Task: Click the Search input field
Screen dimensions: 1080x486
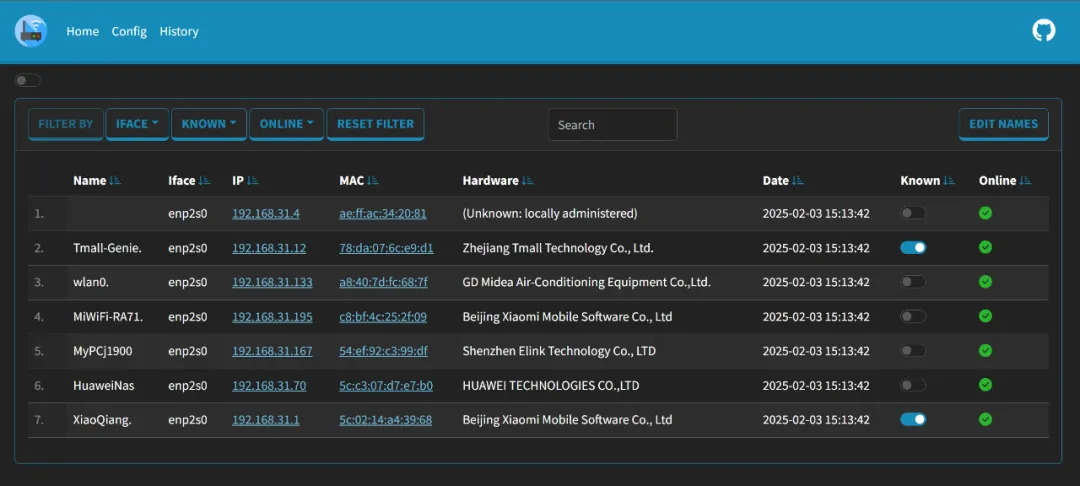Action: pyautogui.click(x=612, y=125)
